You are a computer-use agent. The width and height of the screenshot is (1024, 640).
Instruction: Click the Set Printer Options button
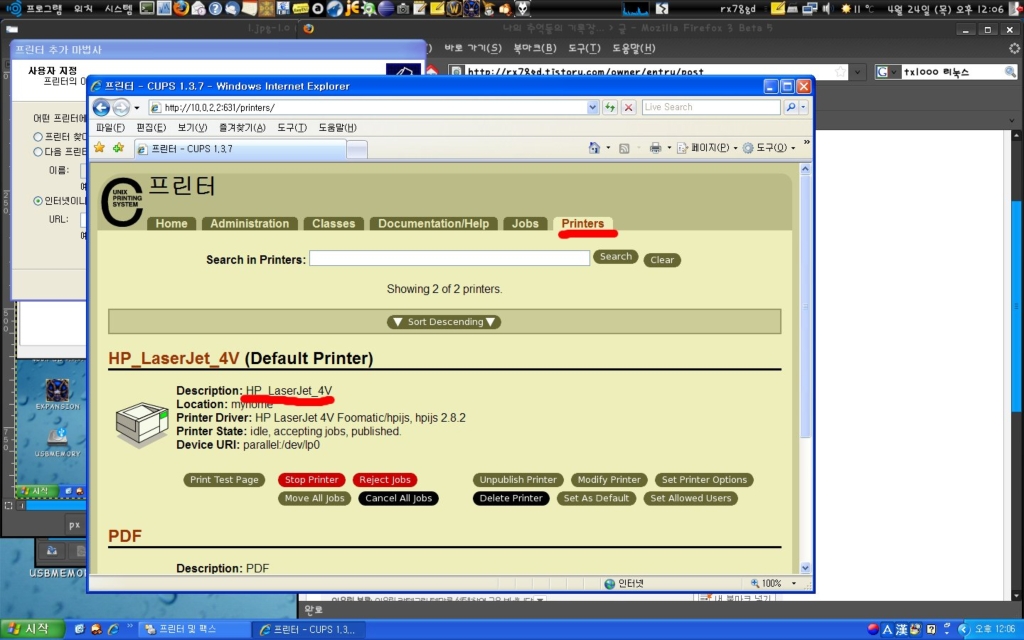(704, 480)
